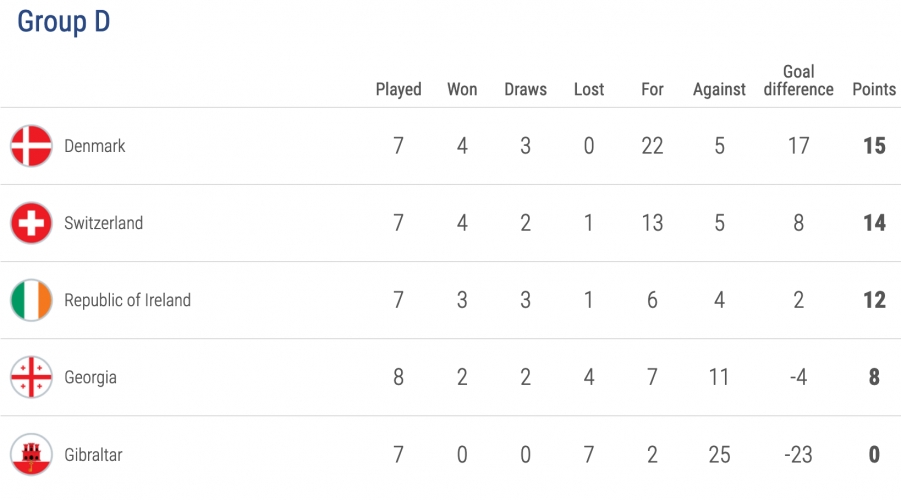The width and height of the screenshot is (901, 500).
Task: Open the Georgia team link
Action: 90,378
